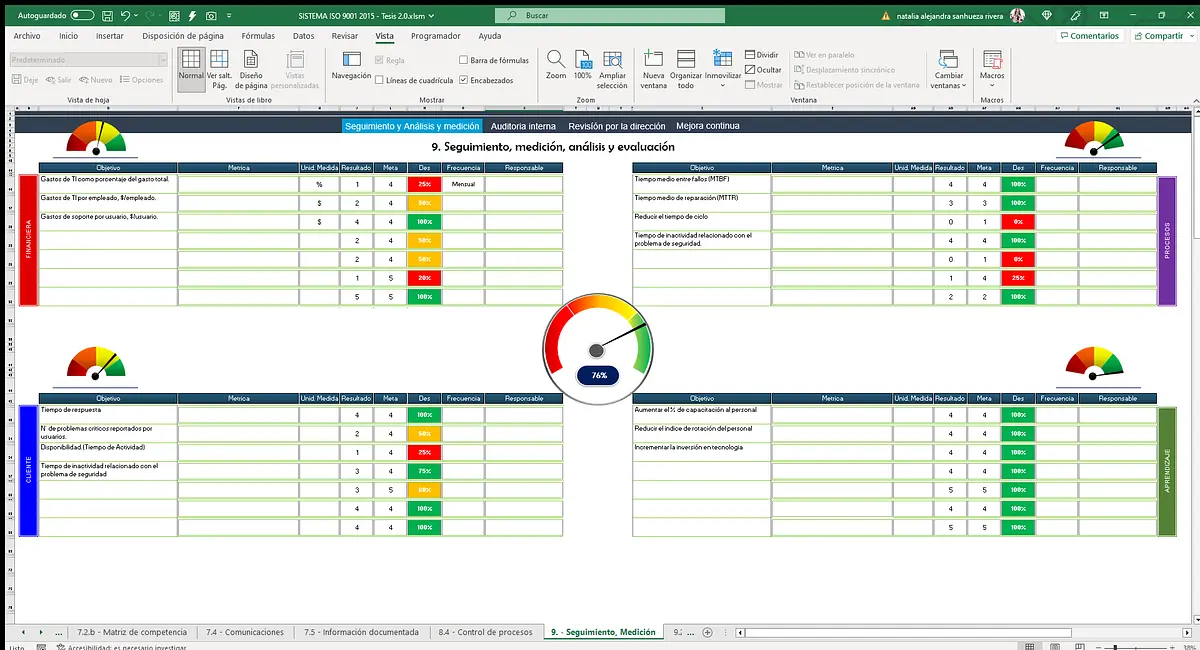Switch to the Insertar ribbon tab

tap(110, 36)
